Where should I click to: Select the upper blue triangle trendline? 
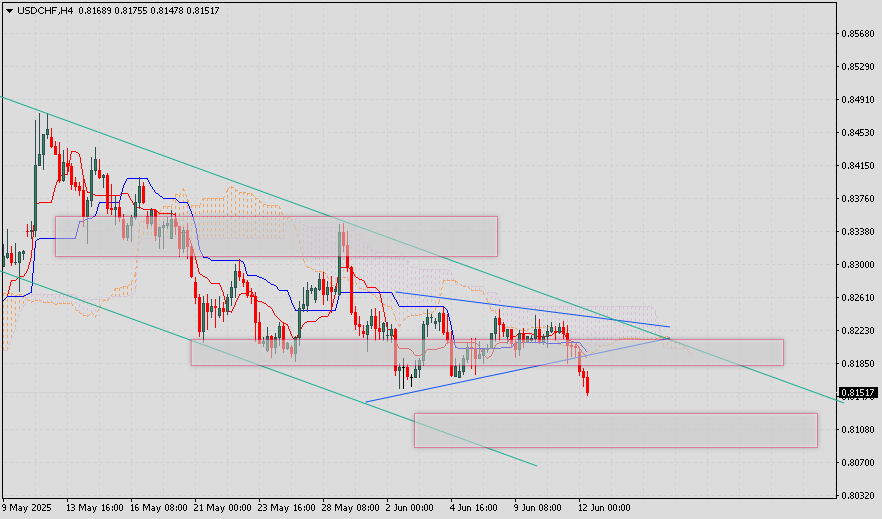pos(532,309)
